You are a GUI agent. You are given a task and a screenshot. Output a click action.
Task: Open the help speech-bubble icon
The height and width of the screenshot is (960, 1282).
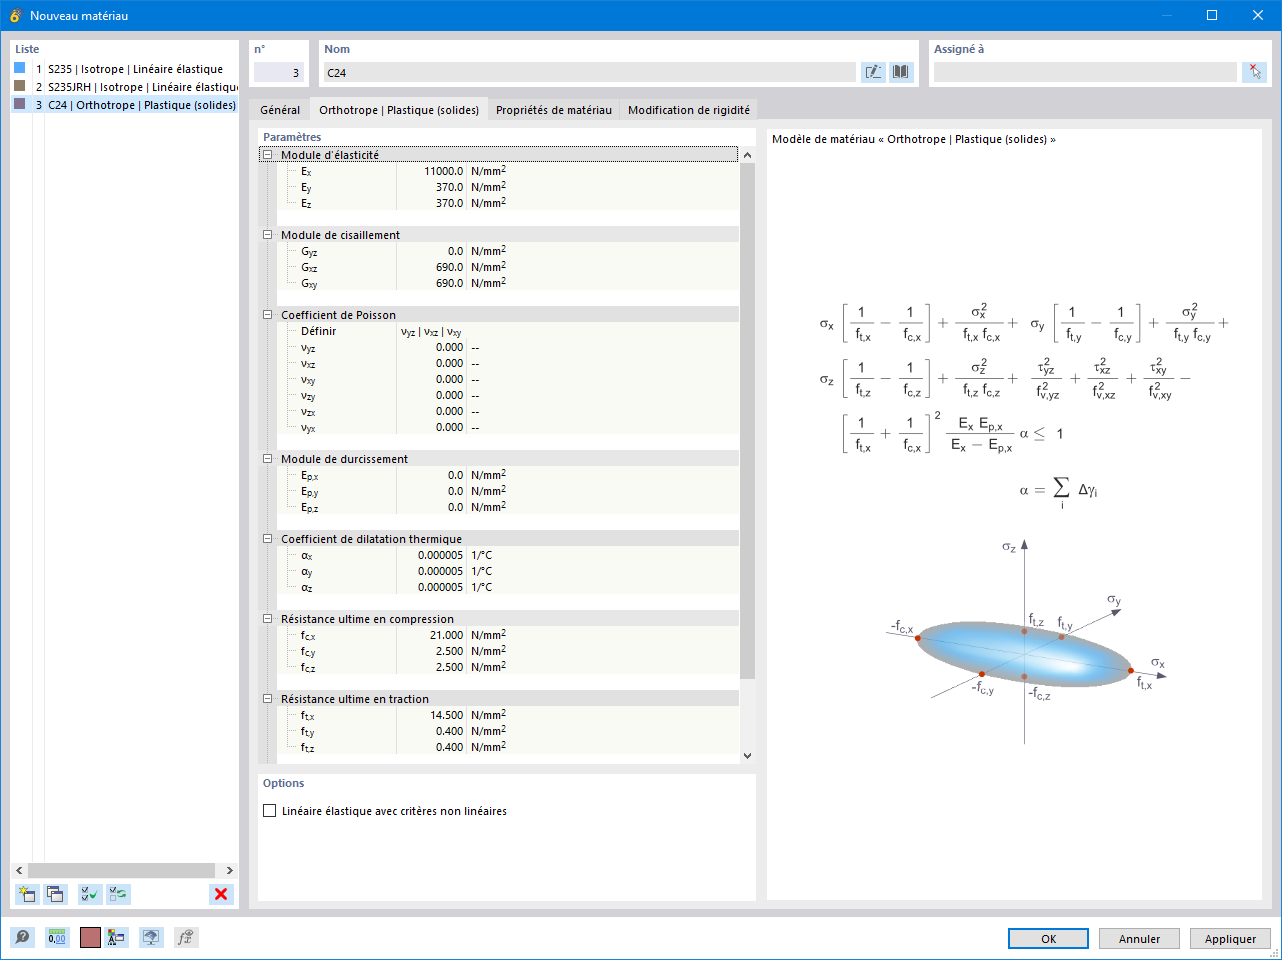[22, 937]
